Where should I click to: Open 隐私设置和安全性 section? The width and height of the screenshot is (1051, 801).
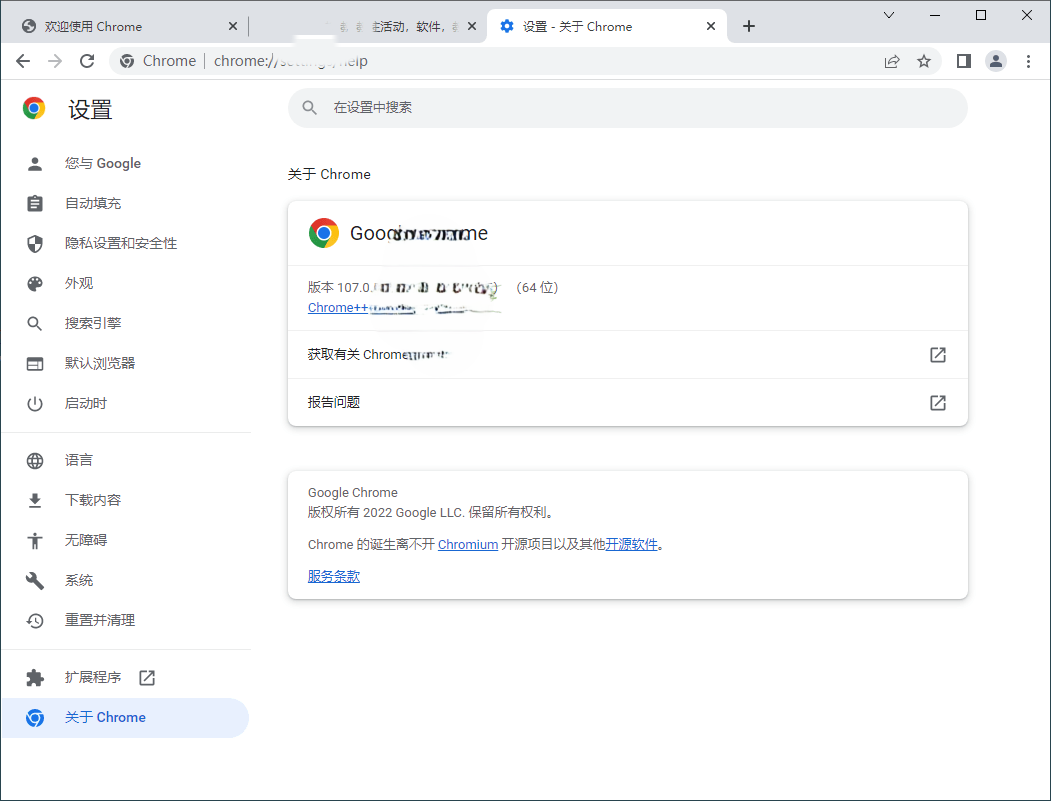pos(125,243)
